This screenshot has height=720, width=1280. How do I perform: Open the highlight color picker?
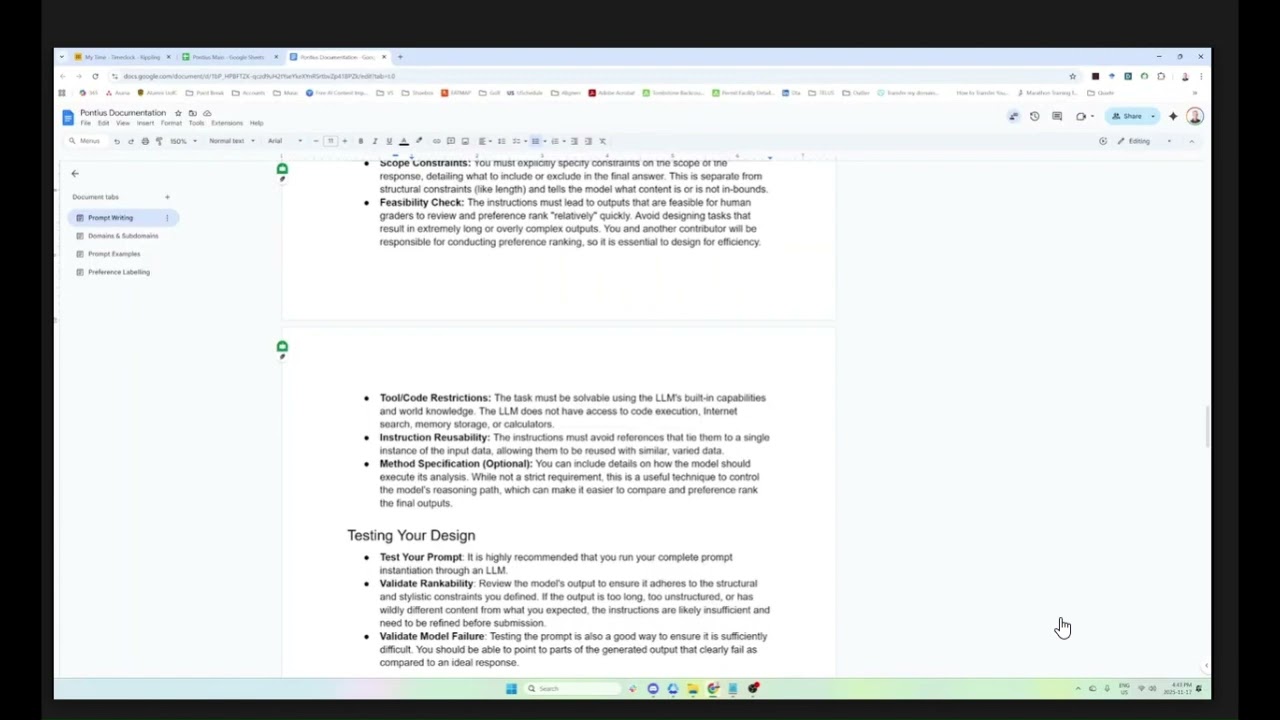(418, 141)
